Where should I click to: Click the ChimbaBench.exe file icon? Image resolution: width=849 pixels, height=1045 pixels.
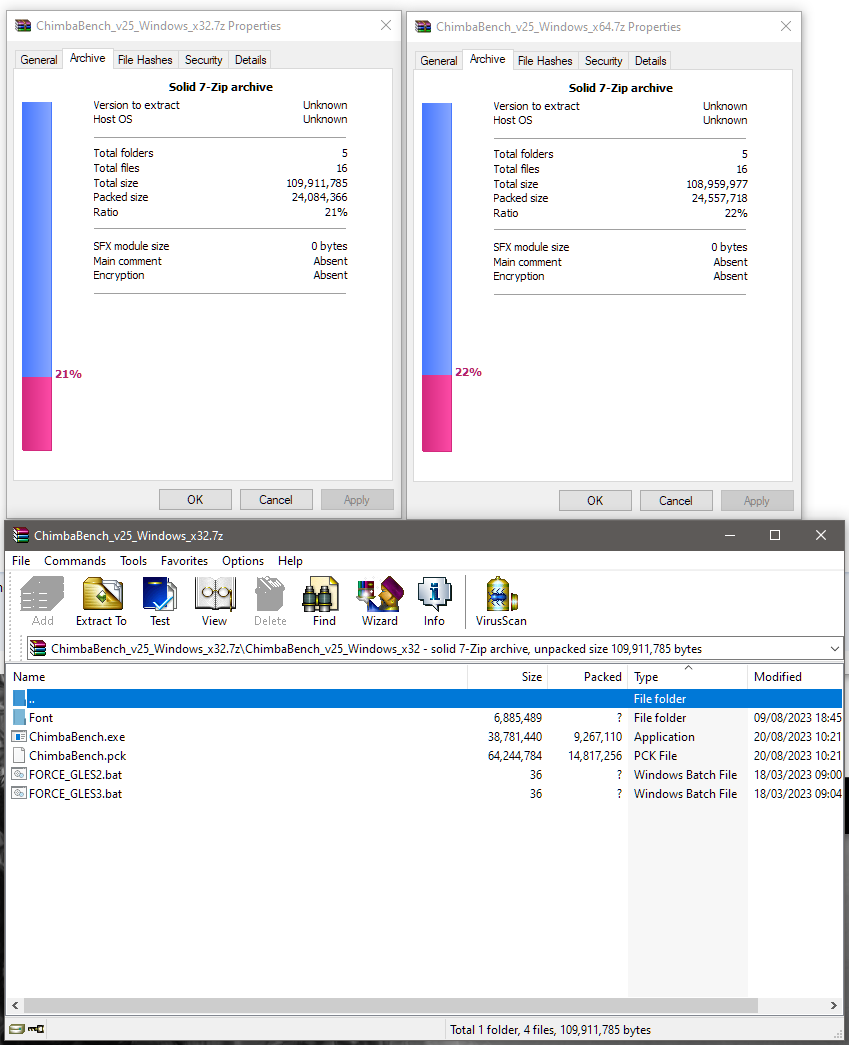pyautogui.click(x=19, y=736)
